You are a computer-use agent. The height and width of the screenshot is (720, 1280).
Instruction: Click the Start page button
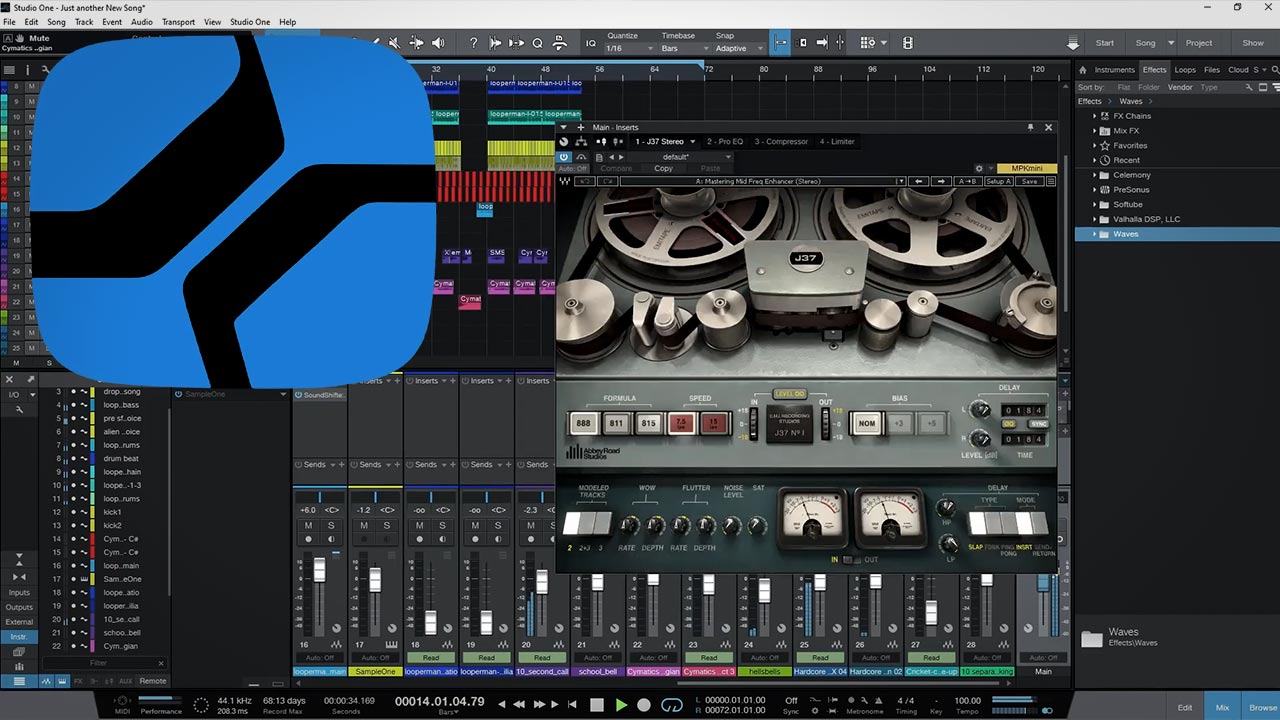click(x=1104, y=43)
